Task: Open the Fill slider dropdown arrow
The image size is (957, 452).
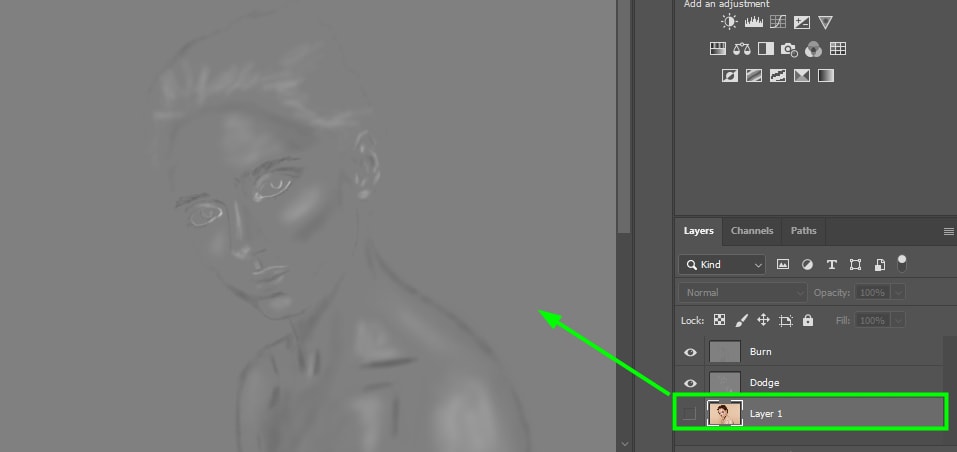Action: (898, 320)
